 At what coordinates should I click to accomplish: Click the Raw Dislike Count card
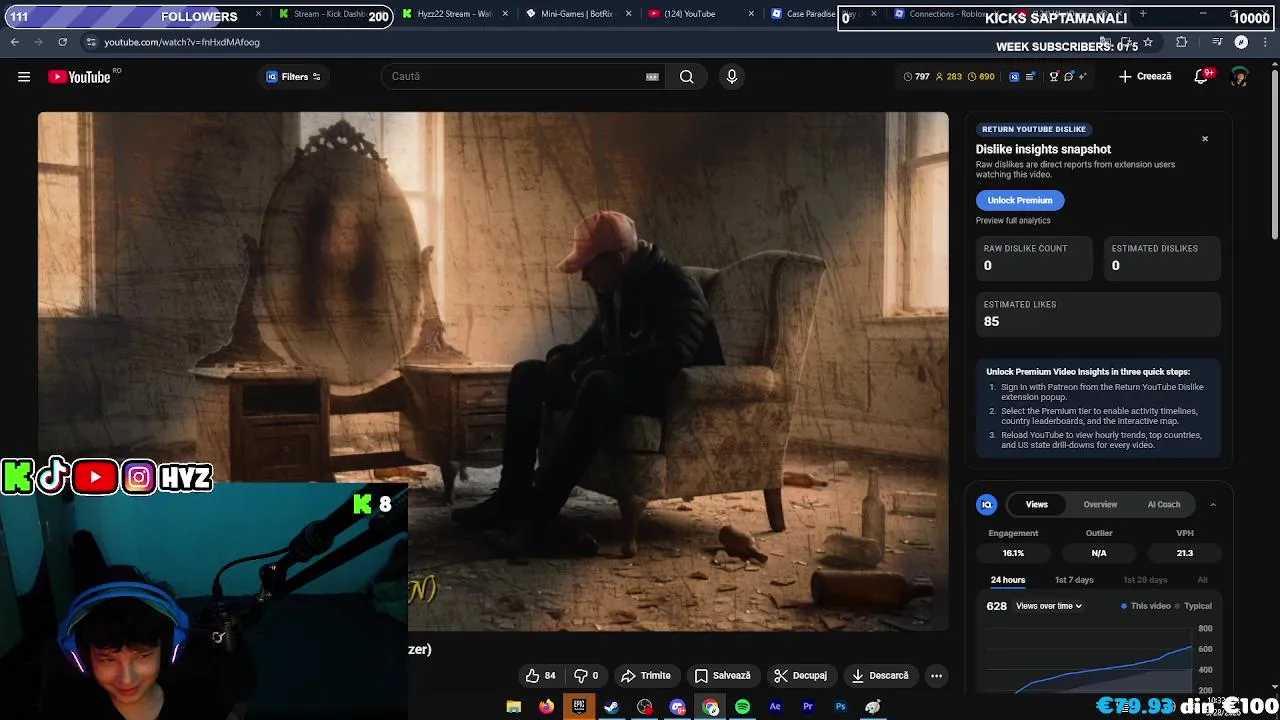coord(1035,258)
